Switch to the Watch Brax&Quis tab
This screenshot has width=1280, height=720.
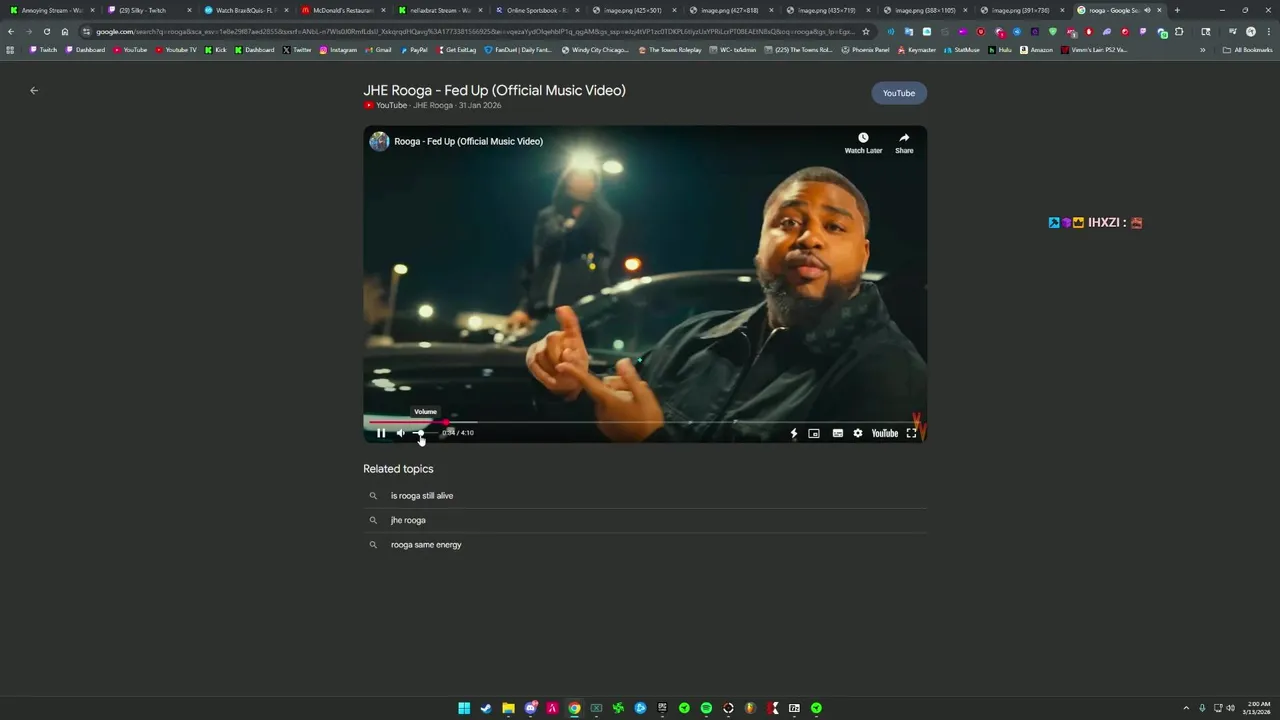(245, 10)
